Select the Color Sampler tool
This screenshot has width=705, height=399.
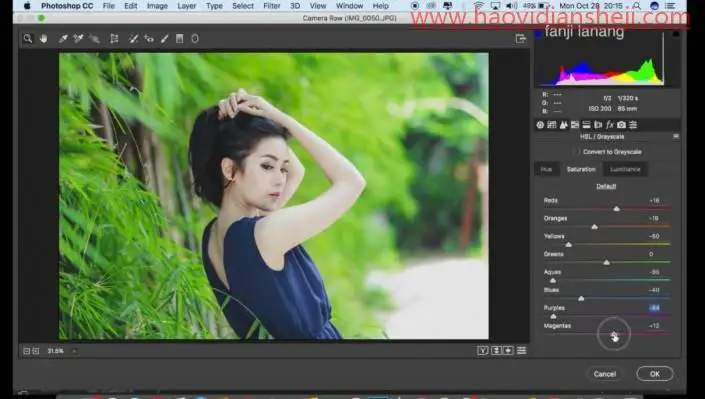point(78,39)
